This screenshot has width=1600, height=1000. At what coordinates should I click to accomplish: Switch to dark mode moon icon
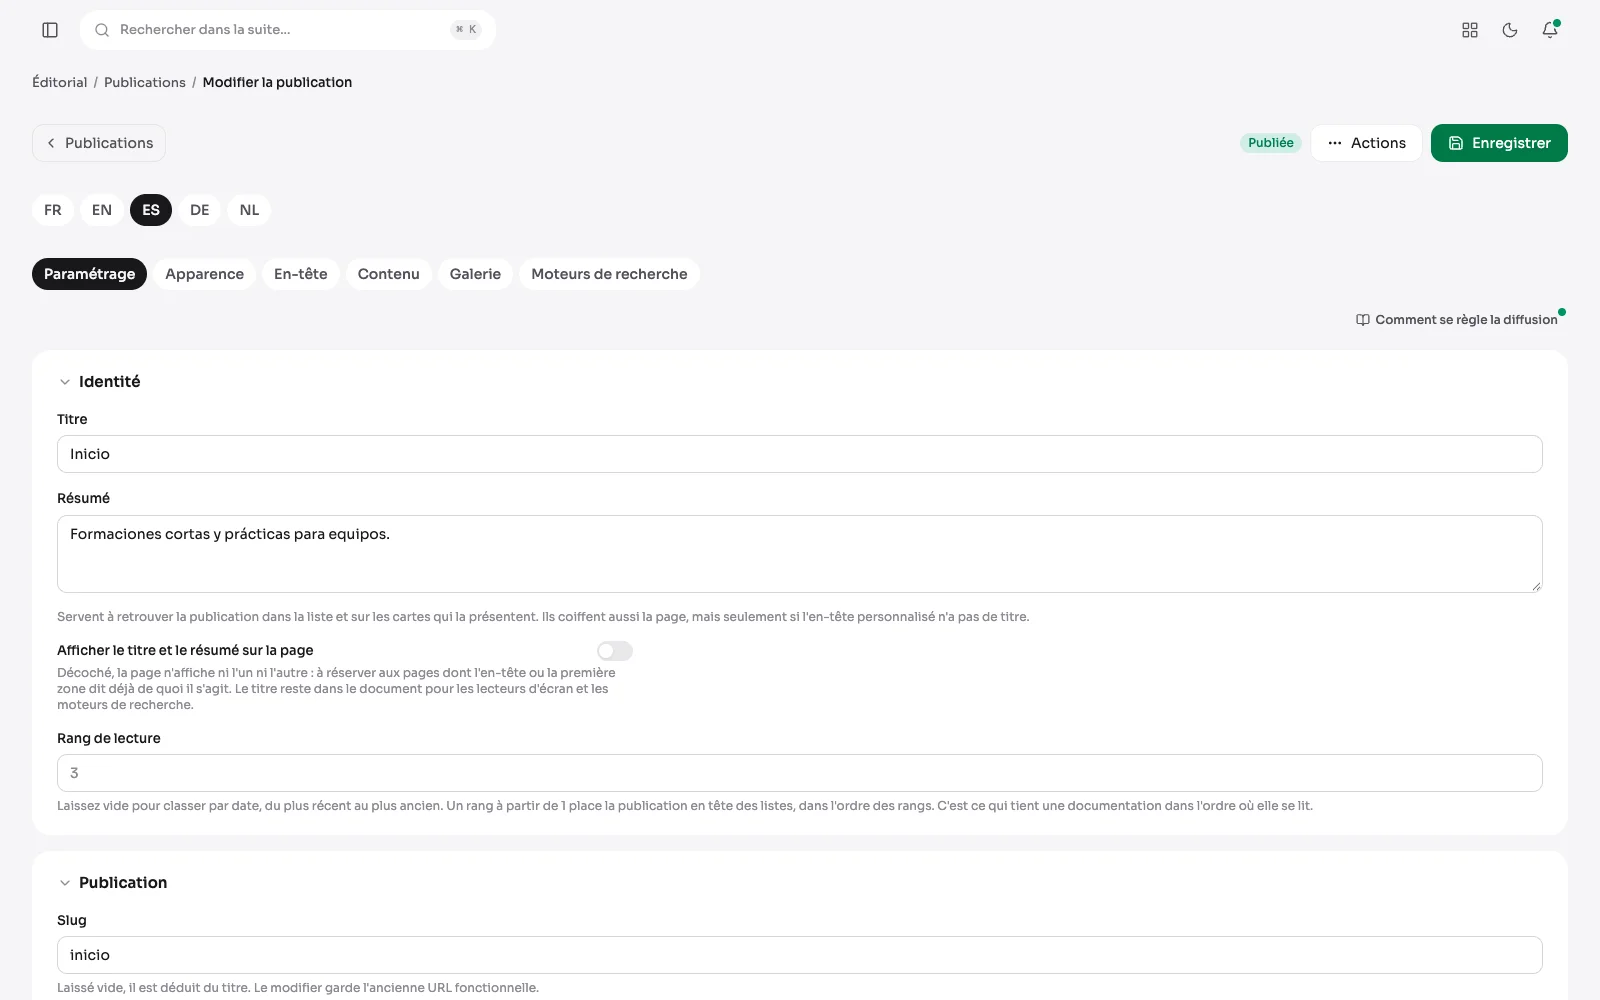point(1510,30)
